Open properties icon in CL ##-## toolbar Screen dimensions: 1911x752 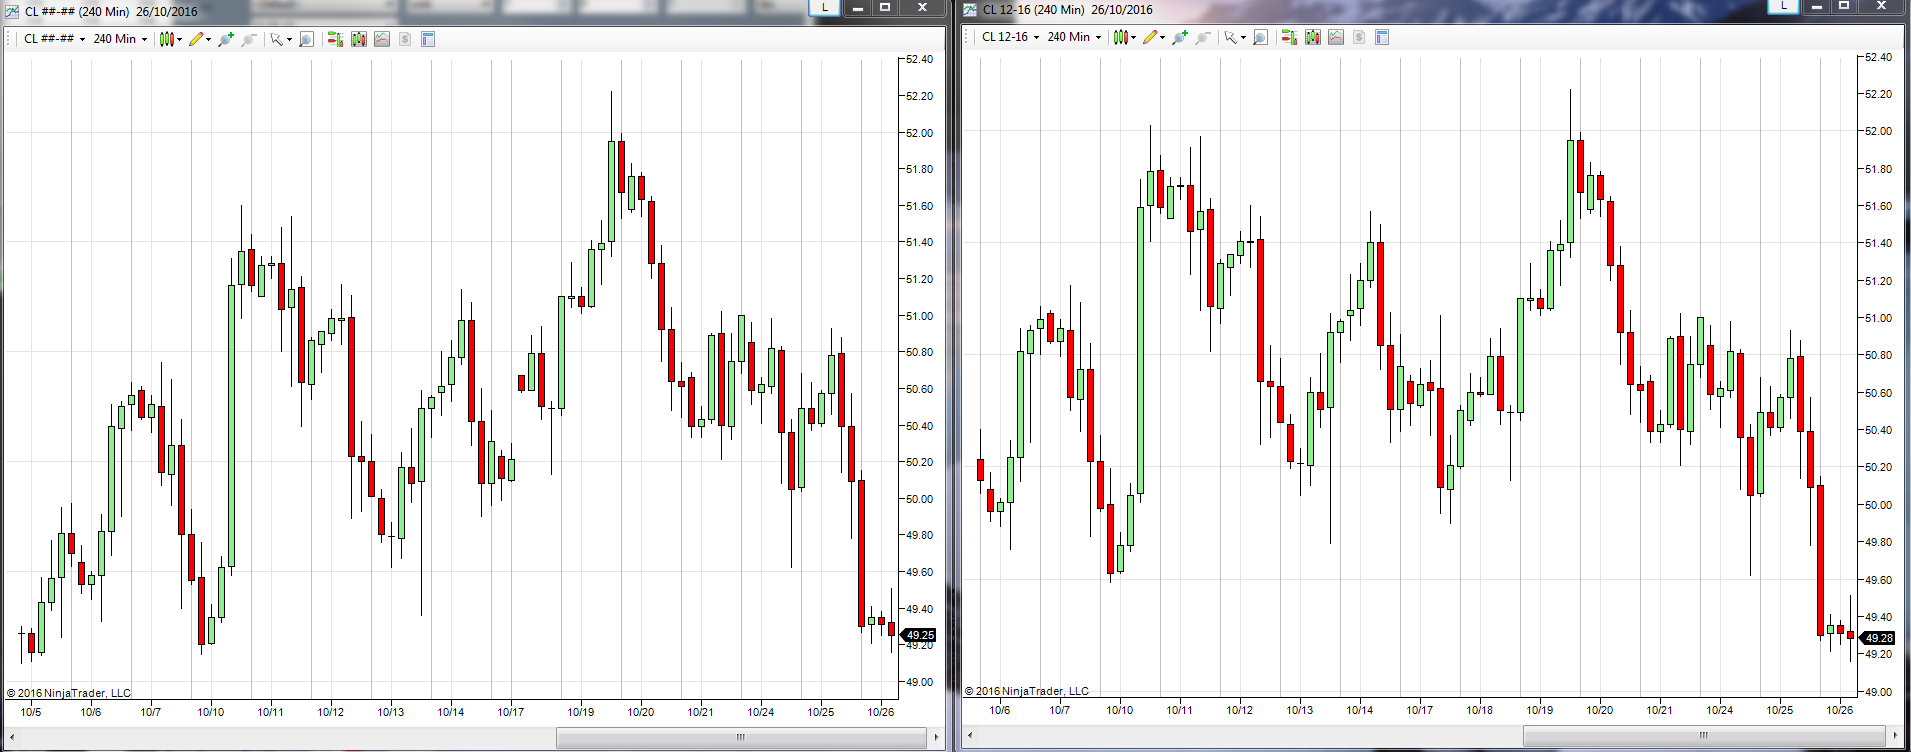[x=428, y=39]
